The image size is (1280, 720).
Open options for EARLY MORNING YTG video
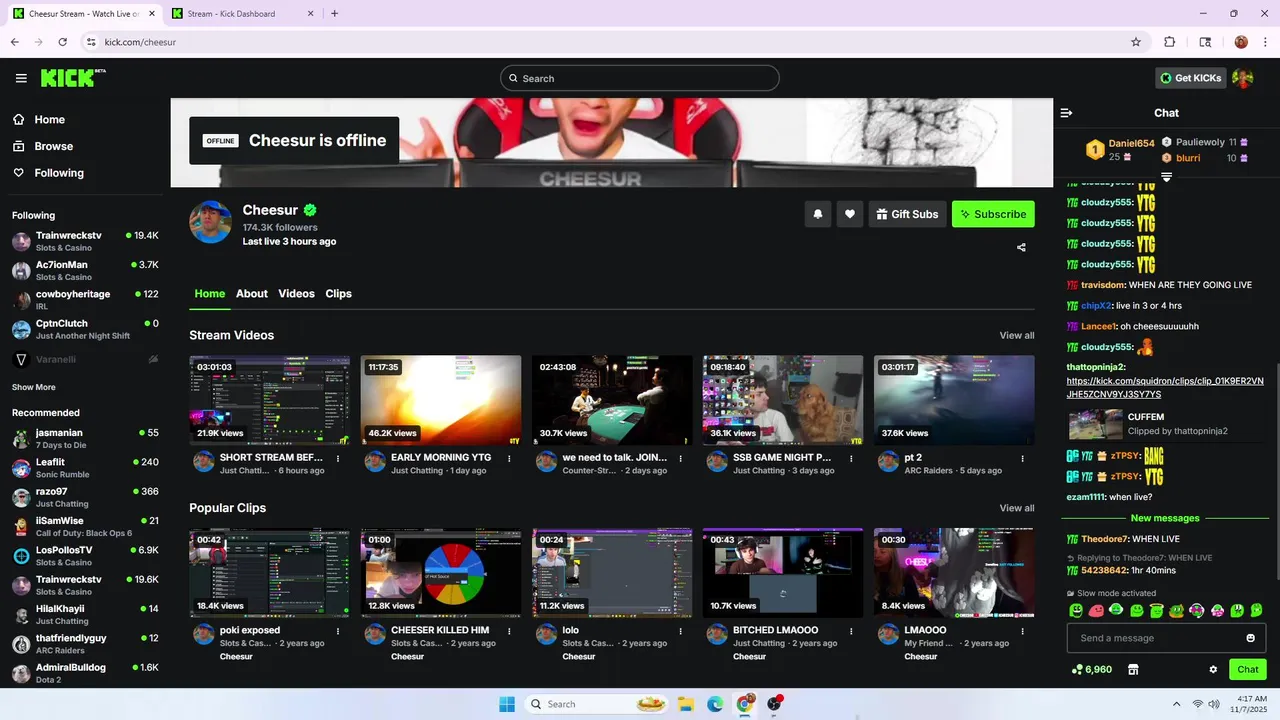tap(509, 459)
